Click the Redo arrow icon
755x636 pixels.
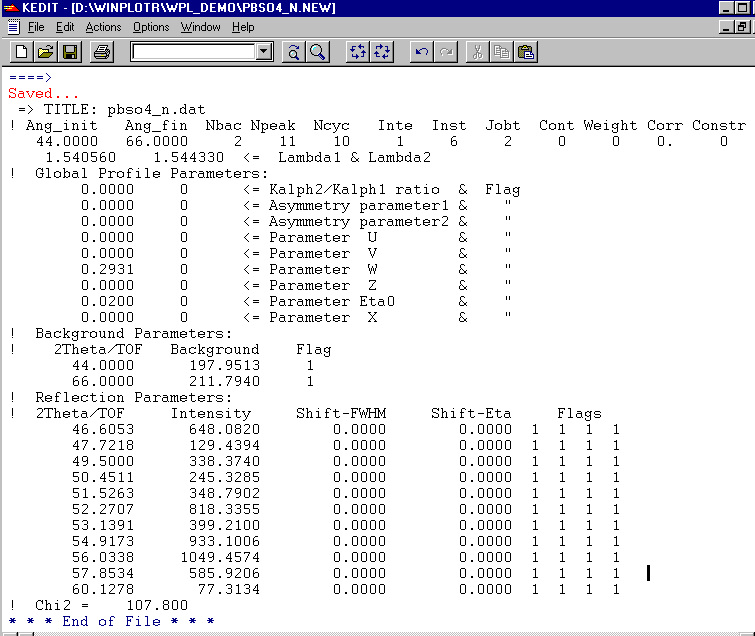[446, 52]
